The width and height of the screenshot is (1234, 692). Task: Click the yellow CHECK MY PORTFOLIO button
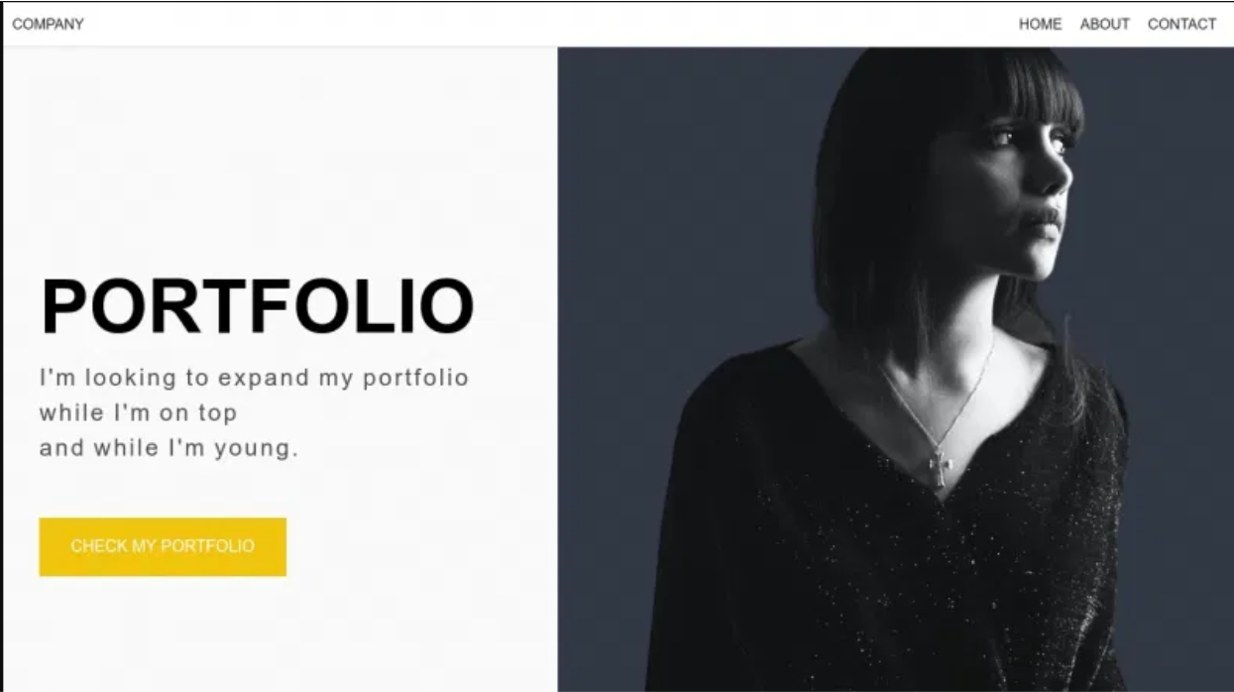pos(163,547)
